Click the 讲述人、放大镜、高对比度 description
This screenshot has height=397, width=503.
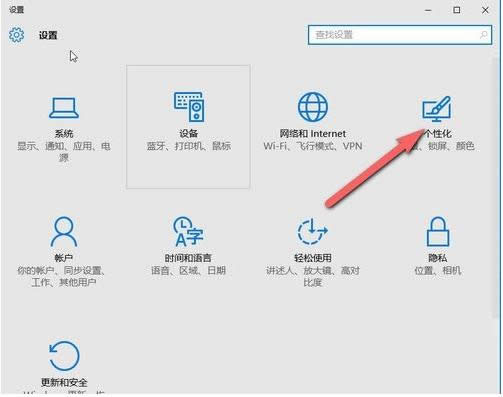point(313,276)
